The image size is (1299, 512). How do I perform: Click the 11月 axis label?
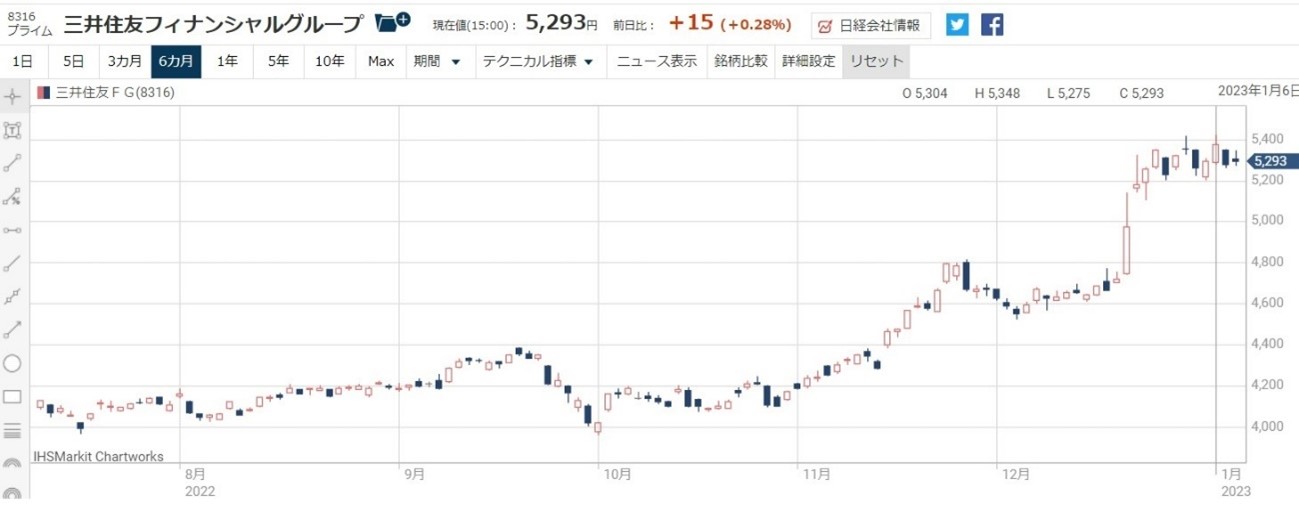click(x=817, y=475)
